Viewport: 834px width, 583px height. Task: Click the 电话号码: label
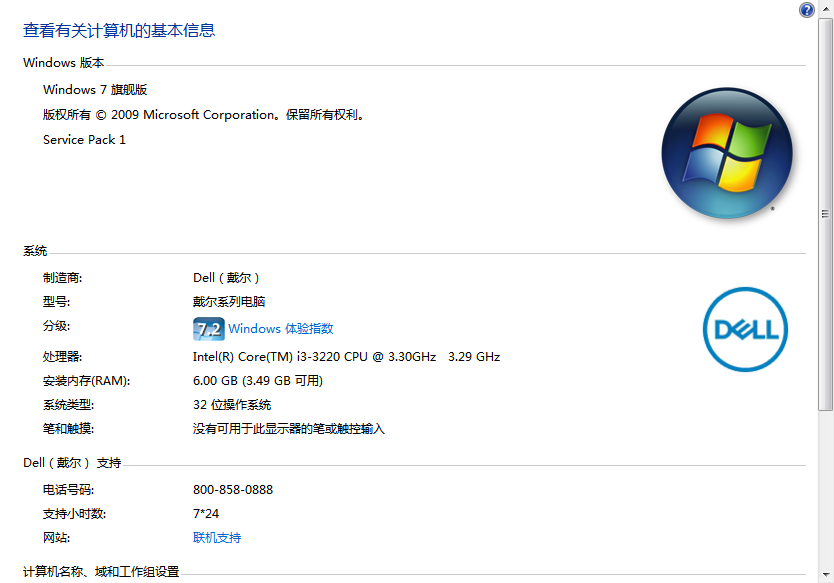pyautogui.click(x=69, y=490)
